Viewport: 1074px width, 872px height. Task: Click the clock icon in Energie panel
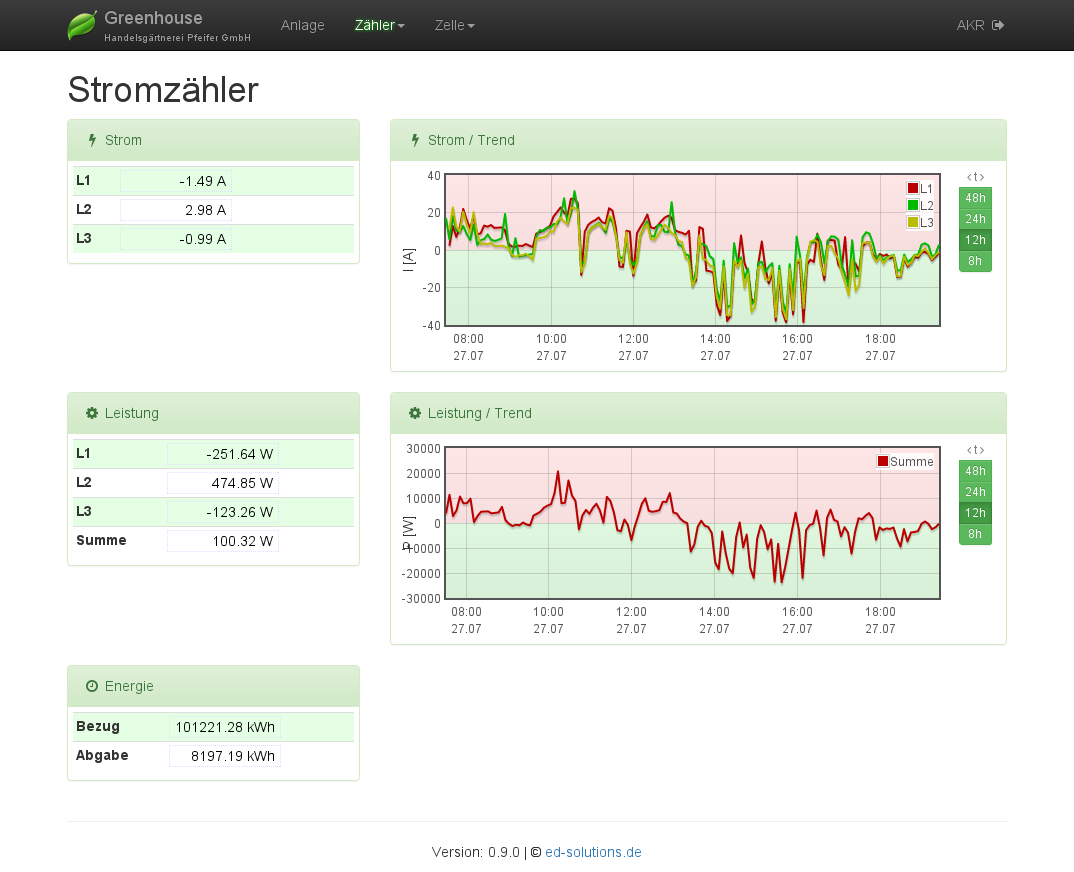[92, 686]
